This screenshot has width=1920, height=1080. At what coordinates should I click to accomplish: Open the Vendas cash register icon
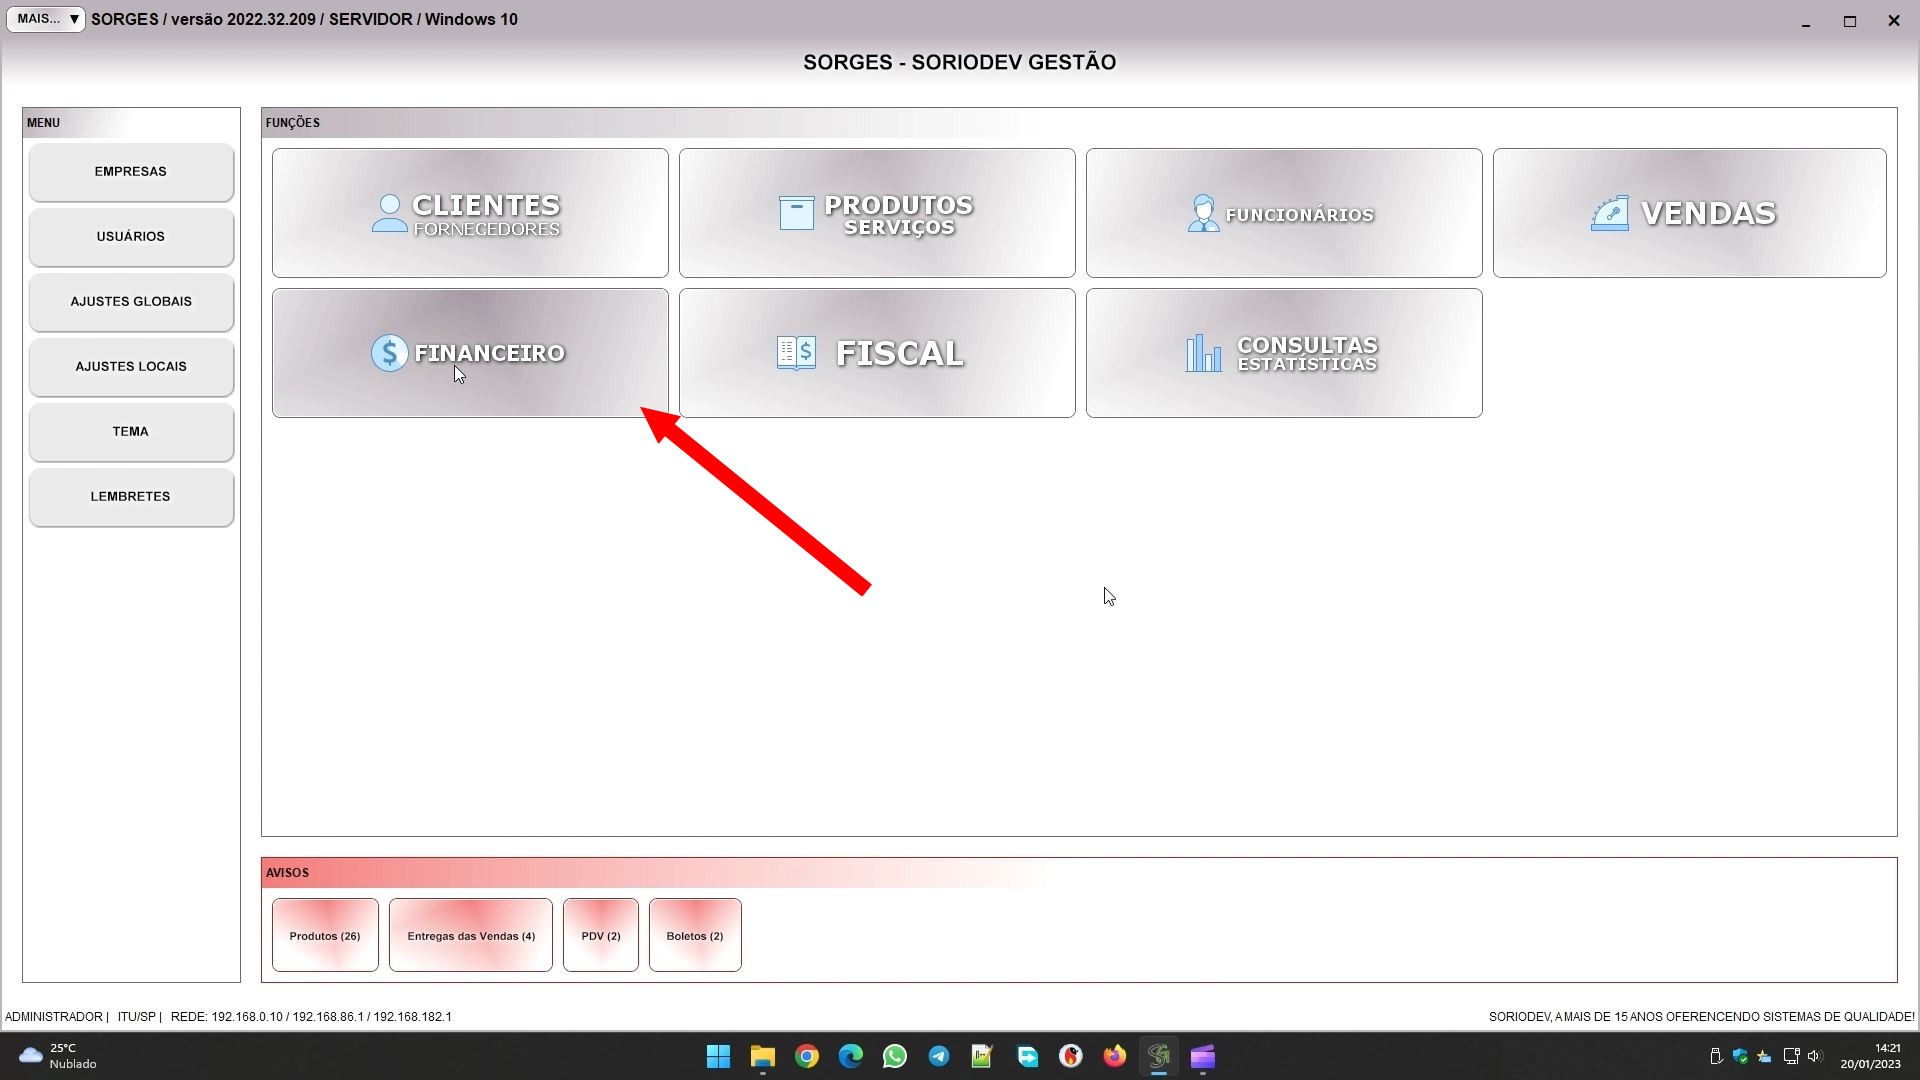click(1609, 213)
